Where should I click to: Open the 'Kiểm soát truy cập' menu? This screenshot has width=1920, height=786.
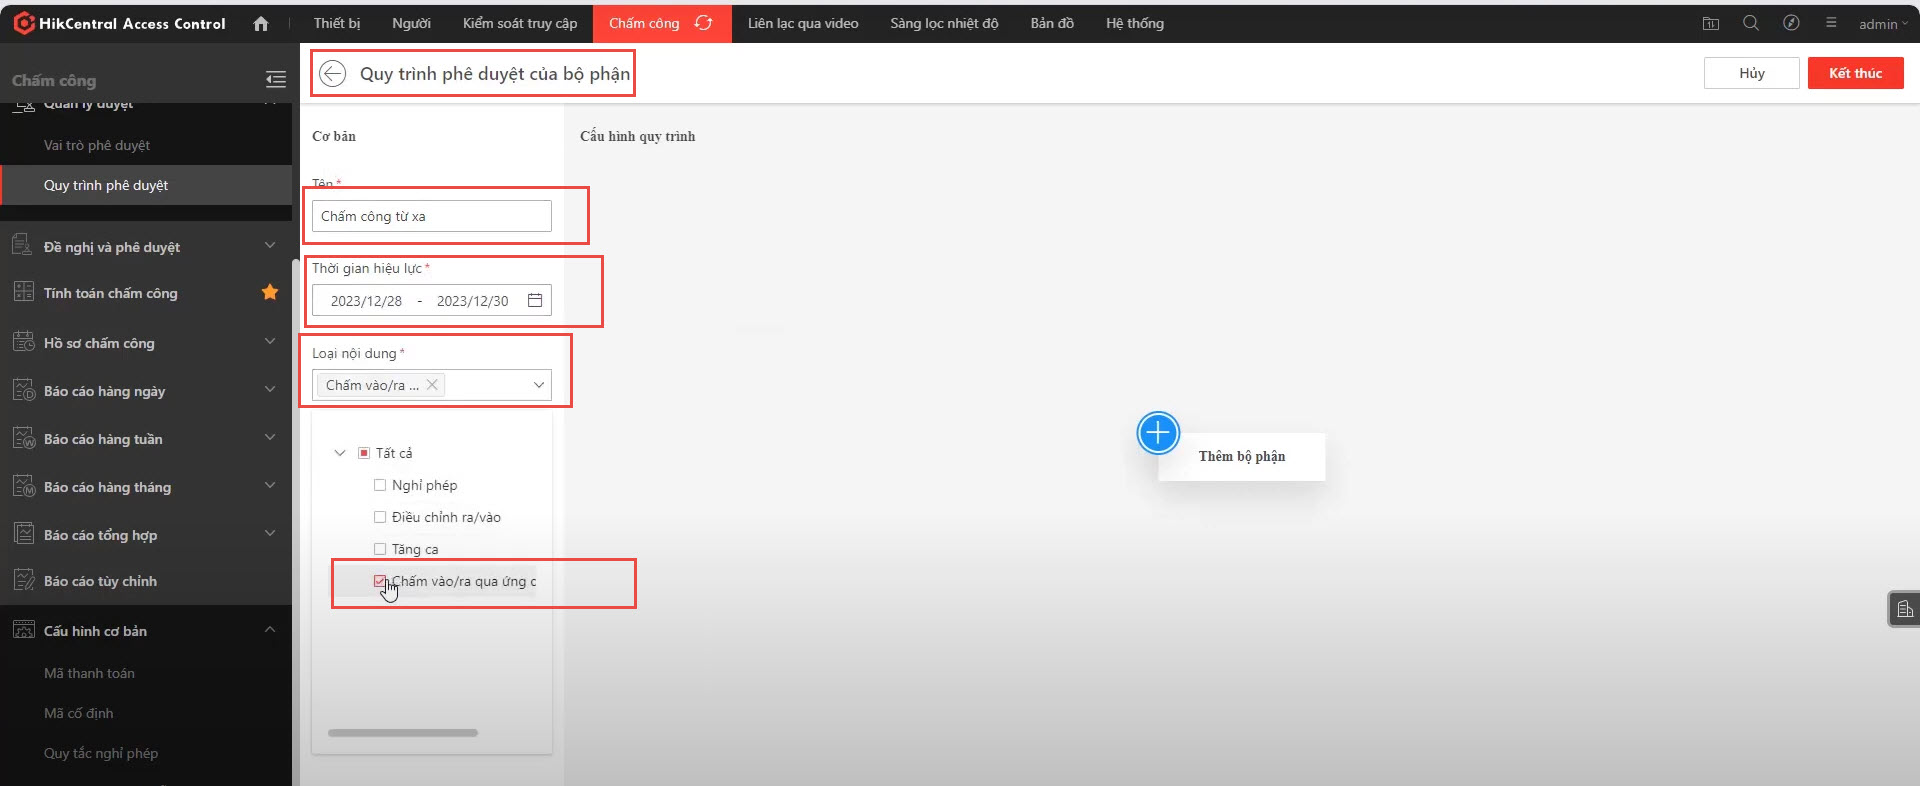click(520, 23)
